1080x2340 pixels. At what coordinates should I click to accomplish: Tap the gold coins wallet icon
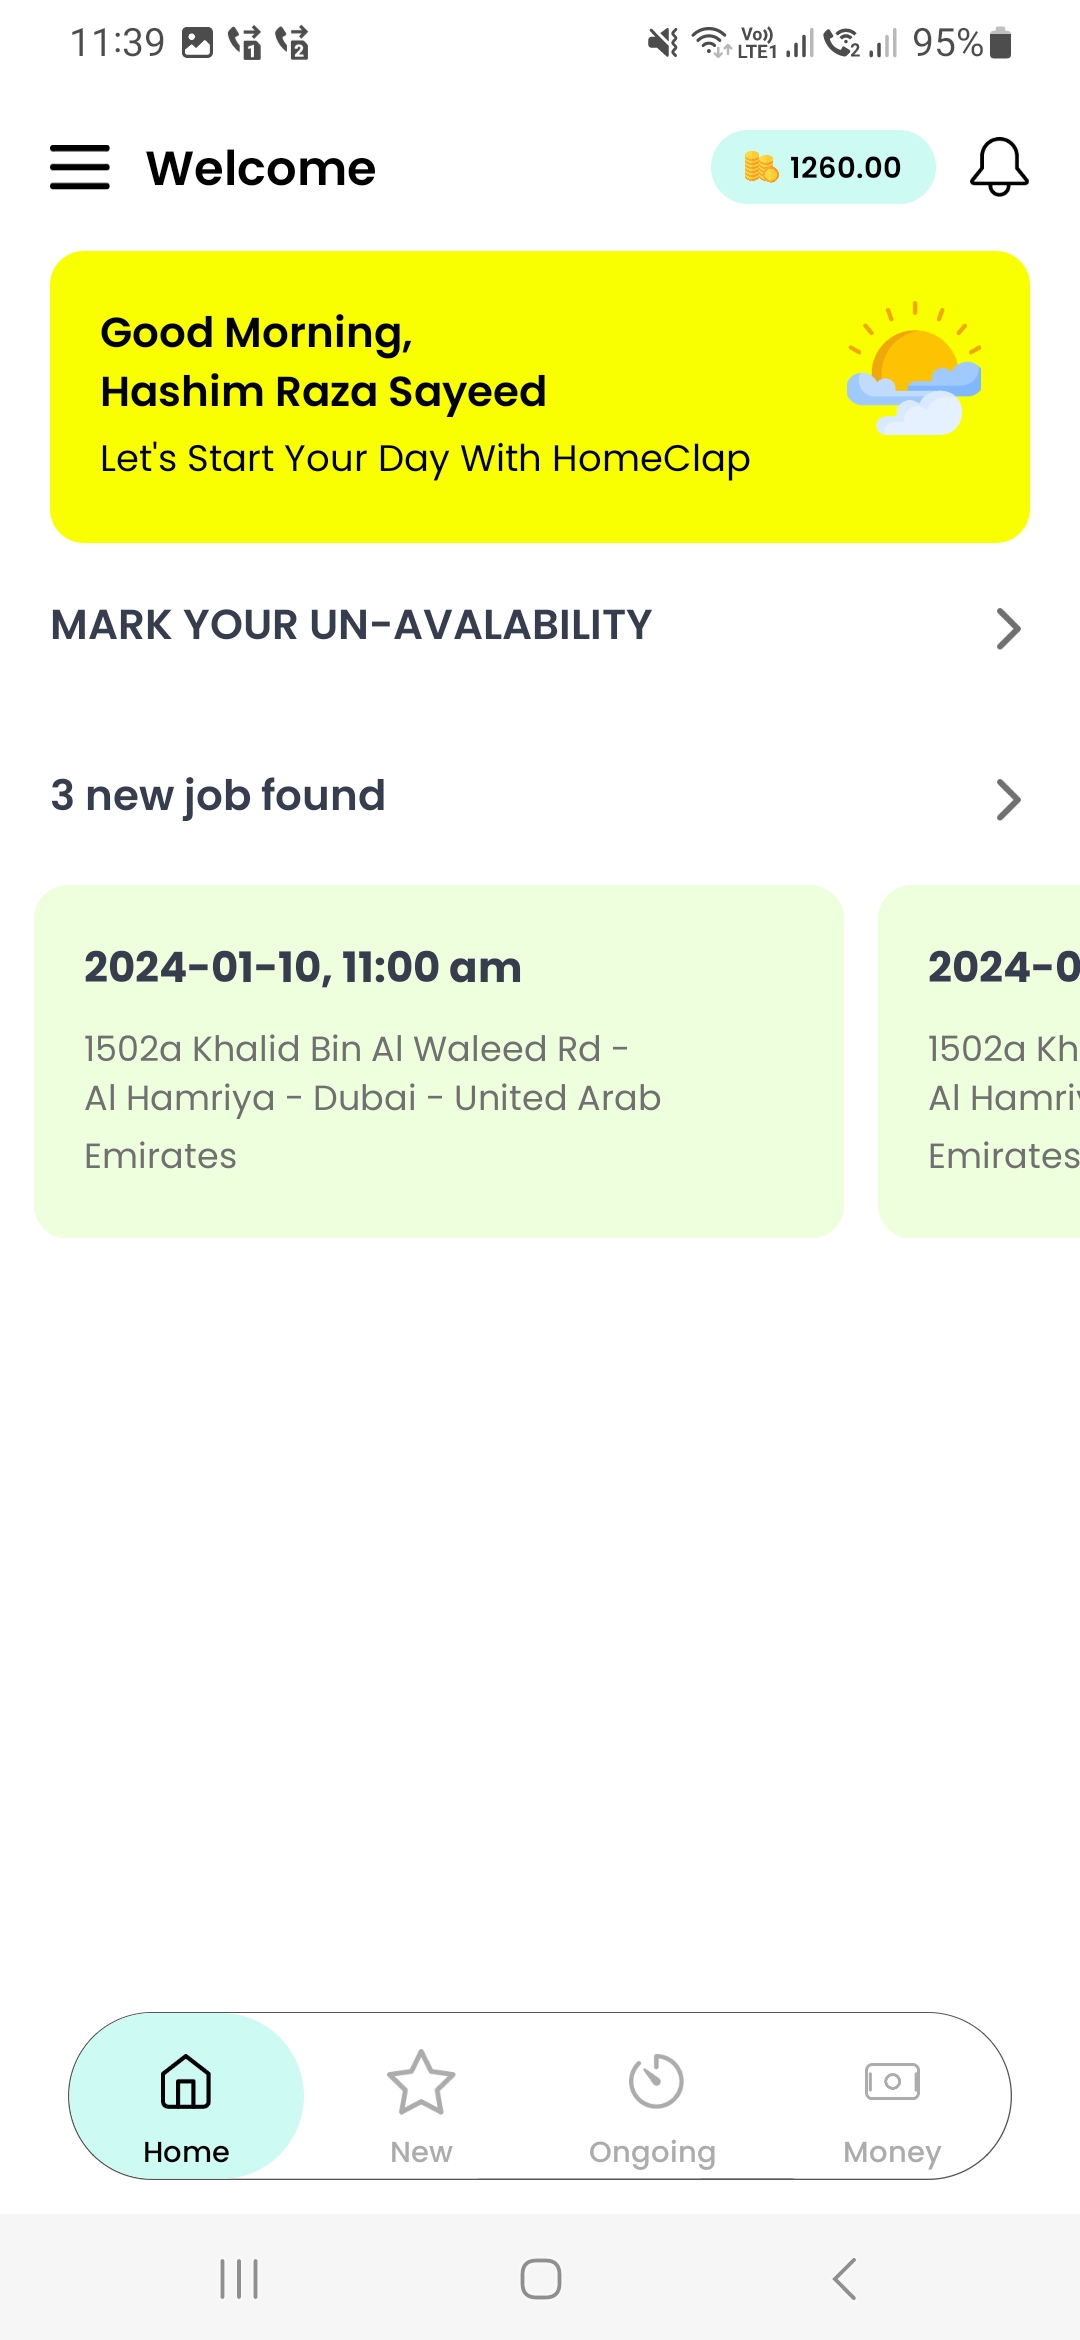[760, 167]
